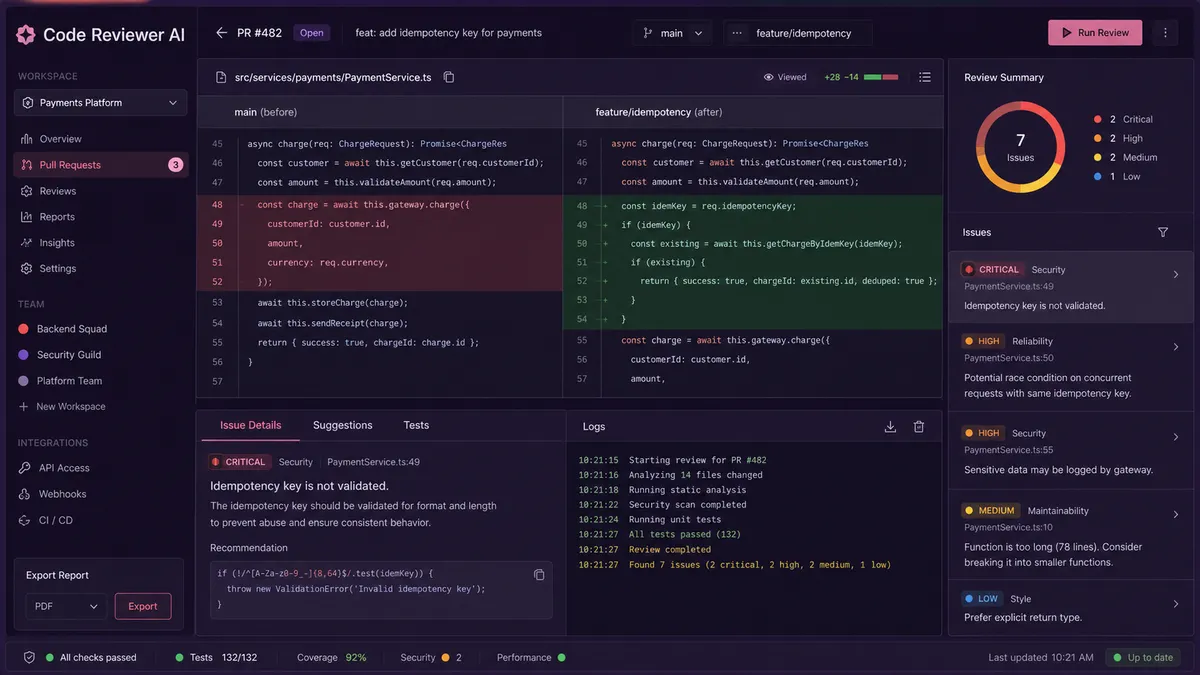This screenshot has width=1200, height=675.
Task: Click the Up to date status badge
Action: click(1144, 657)
